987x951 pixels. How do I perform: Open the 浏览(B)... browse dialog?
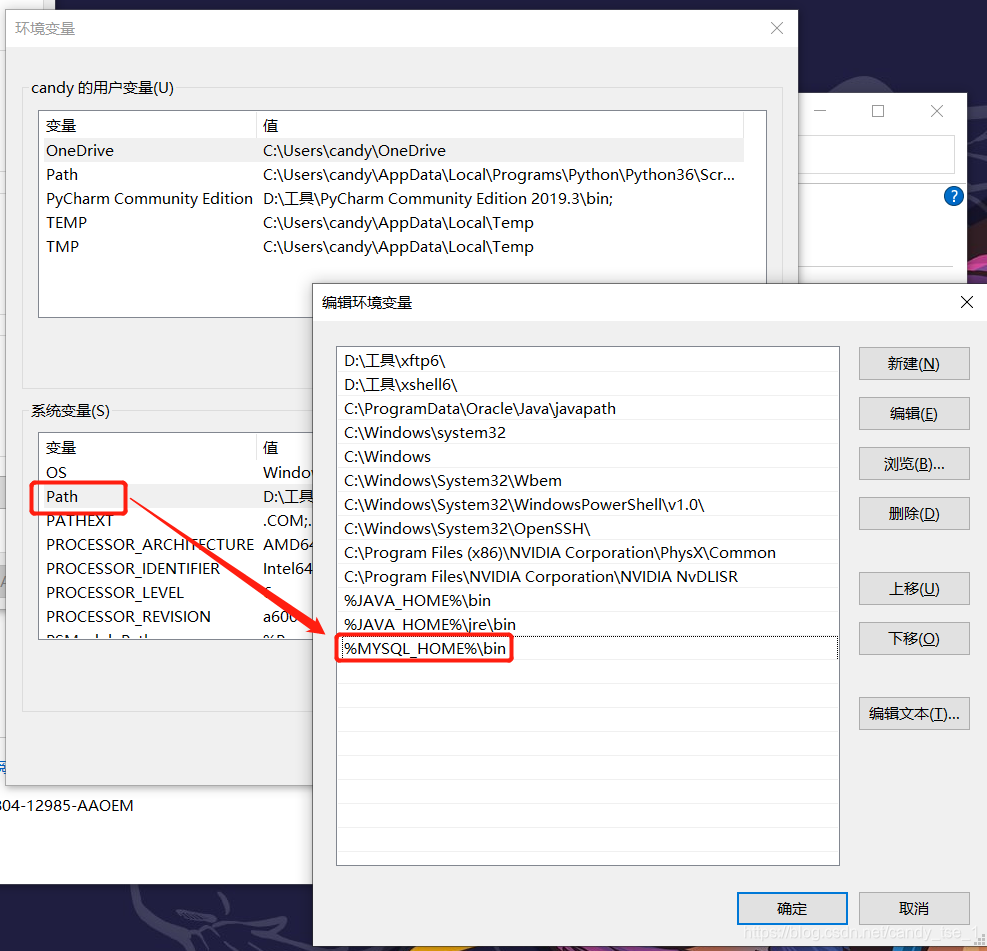tap(912, 463)
